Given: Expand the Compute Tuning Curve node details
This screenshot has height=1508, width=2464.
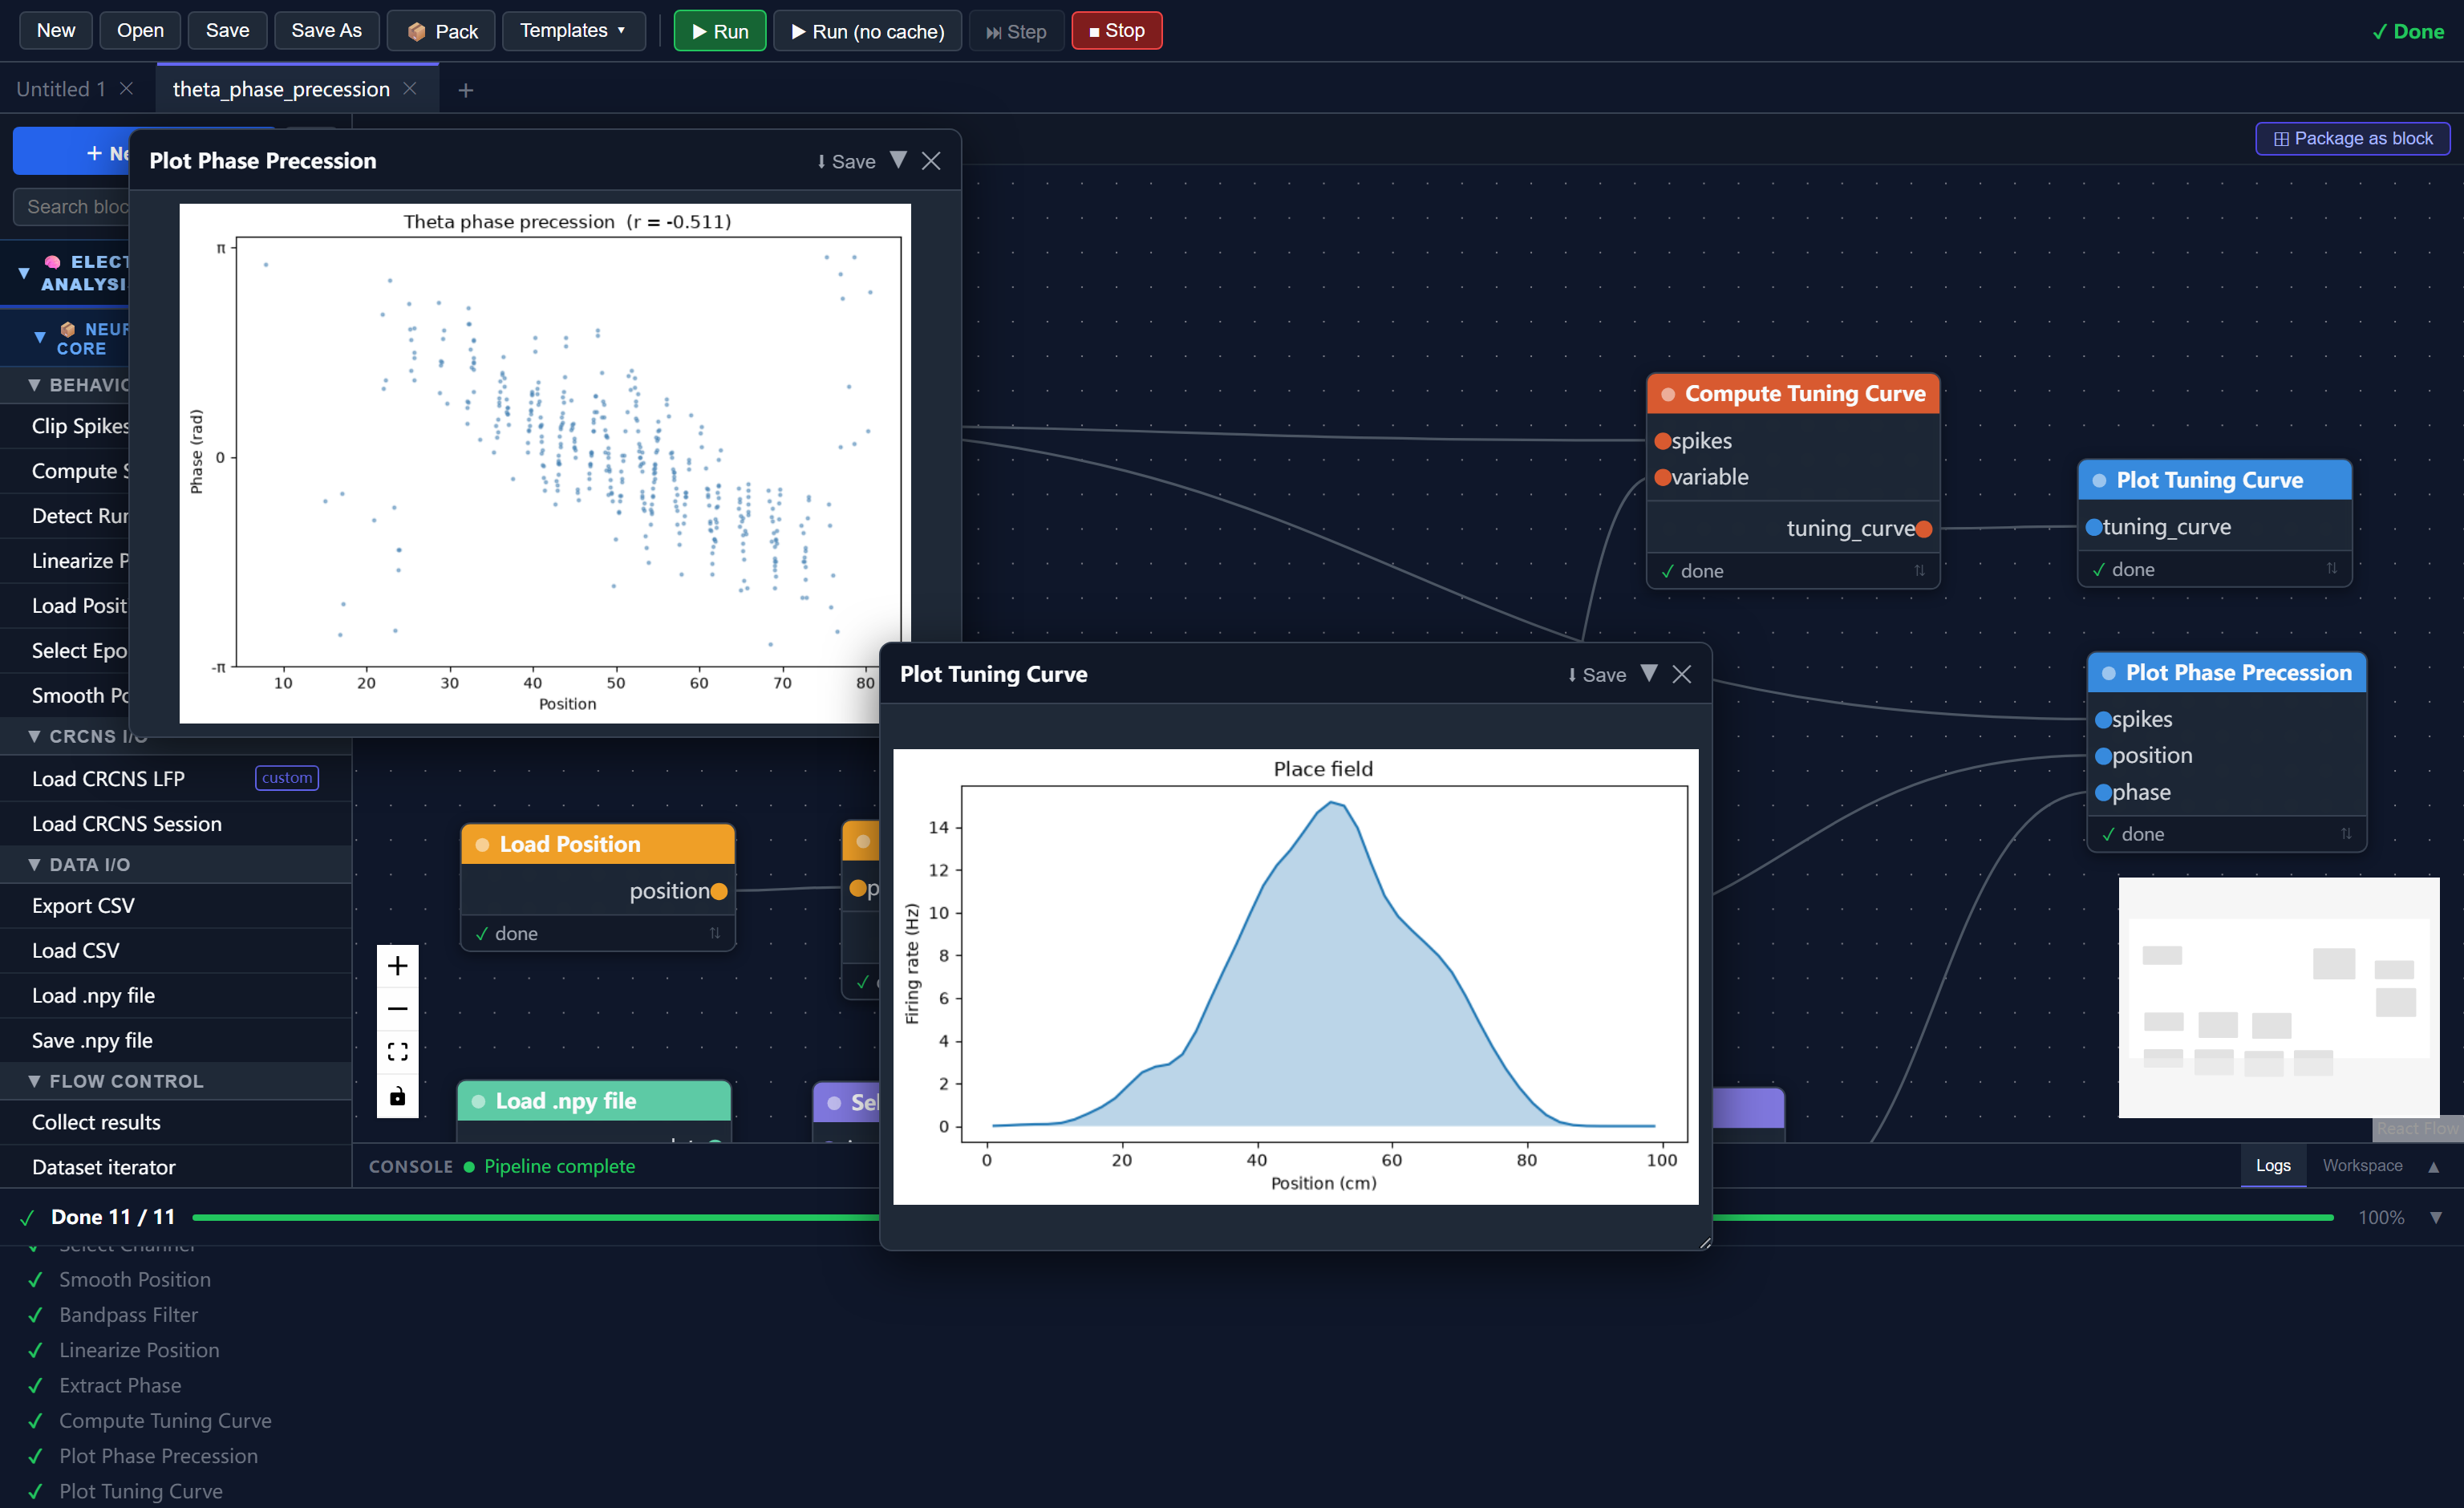Looking at the screenshot, I should click(x=1919, y=570).
